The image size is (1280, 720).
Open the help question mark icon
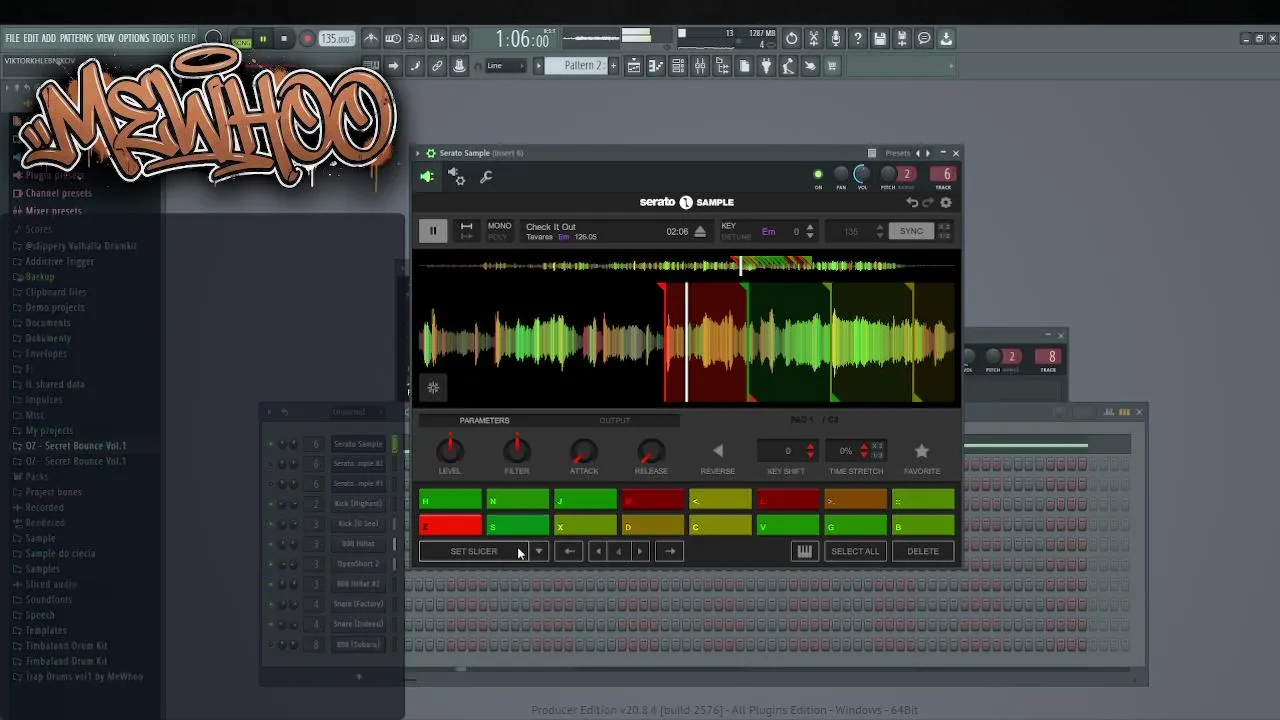tap(858, 39)
